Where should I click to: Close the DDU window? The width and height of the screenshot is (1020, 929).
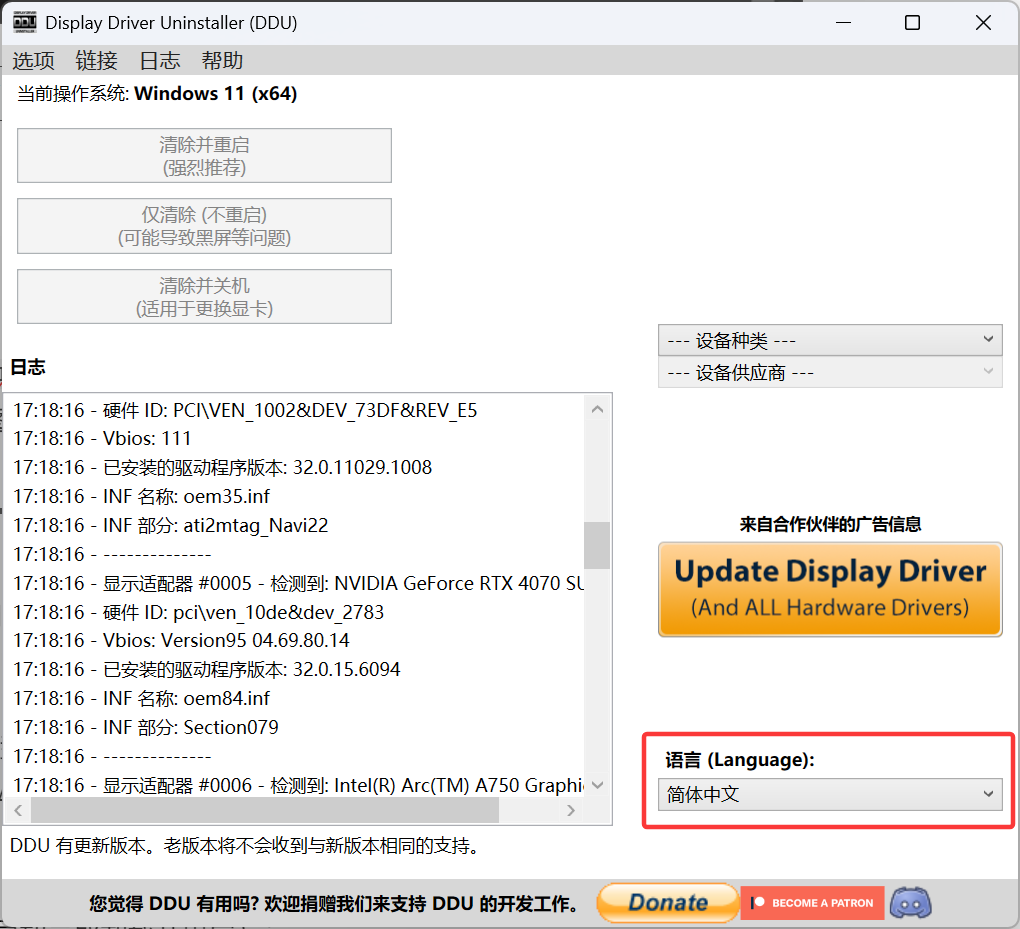983,23
